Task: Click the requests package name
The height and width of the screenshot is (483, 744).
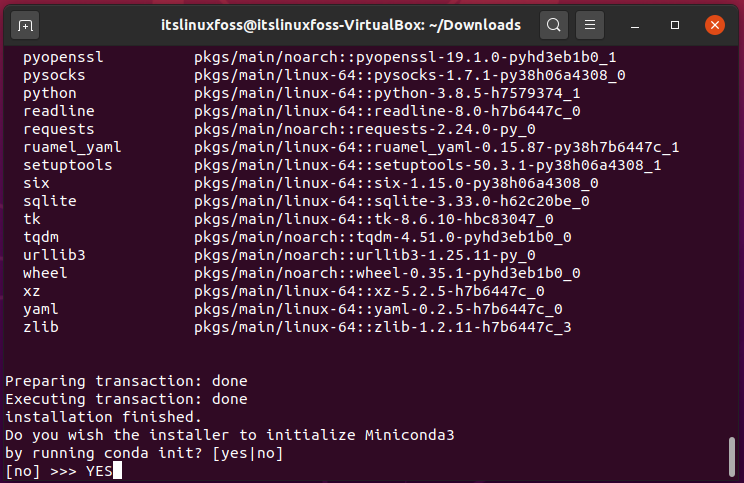Action: pyautogui.click(x=59, y=130)
